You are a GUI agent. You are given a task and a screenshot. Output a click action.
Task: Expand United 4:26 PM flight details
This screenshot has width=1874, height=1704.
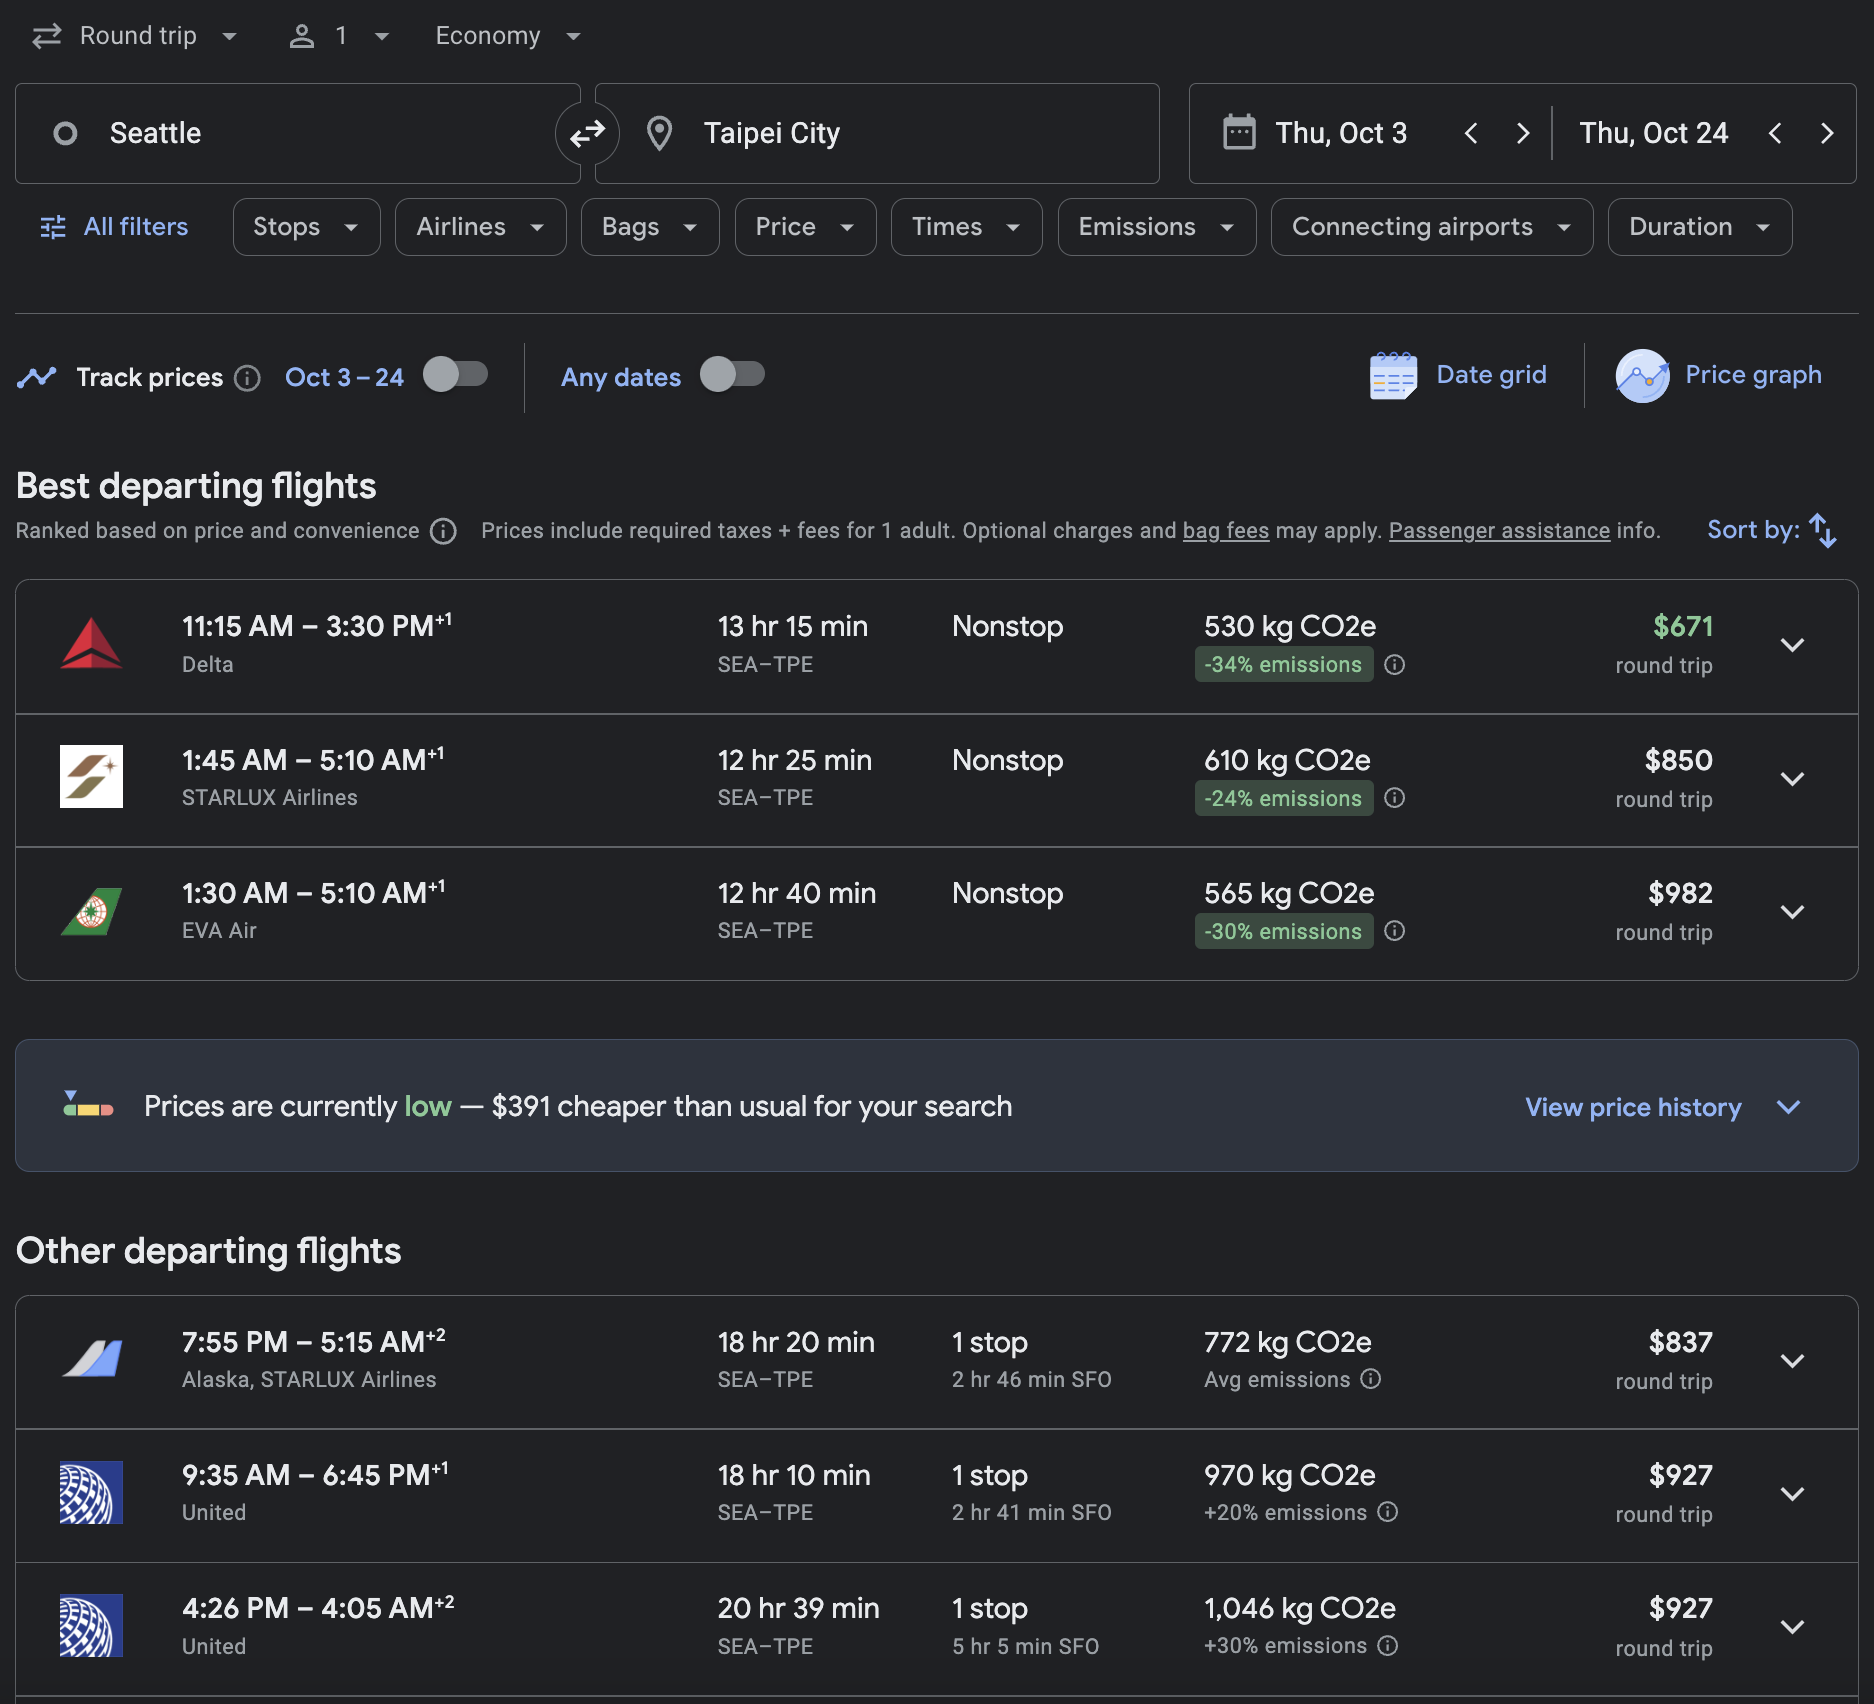[x=1792, y=1627]
